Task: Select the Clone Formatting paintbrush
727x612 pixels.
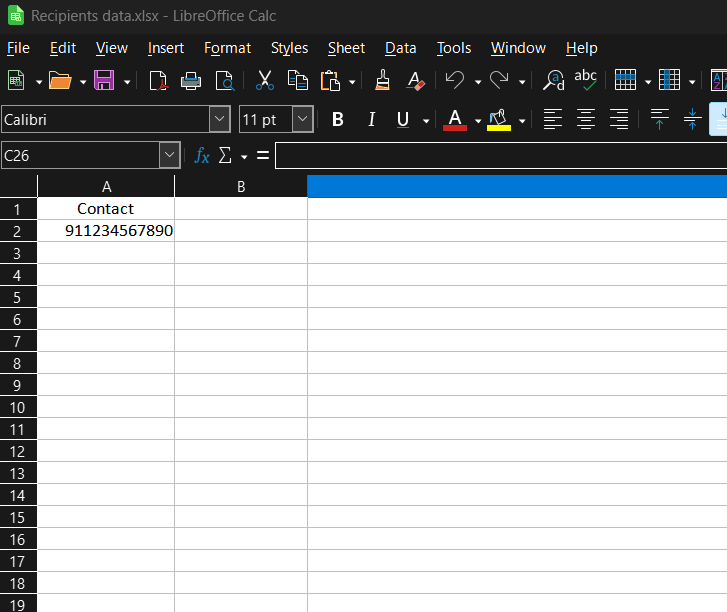Action: coord(381,81)
